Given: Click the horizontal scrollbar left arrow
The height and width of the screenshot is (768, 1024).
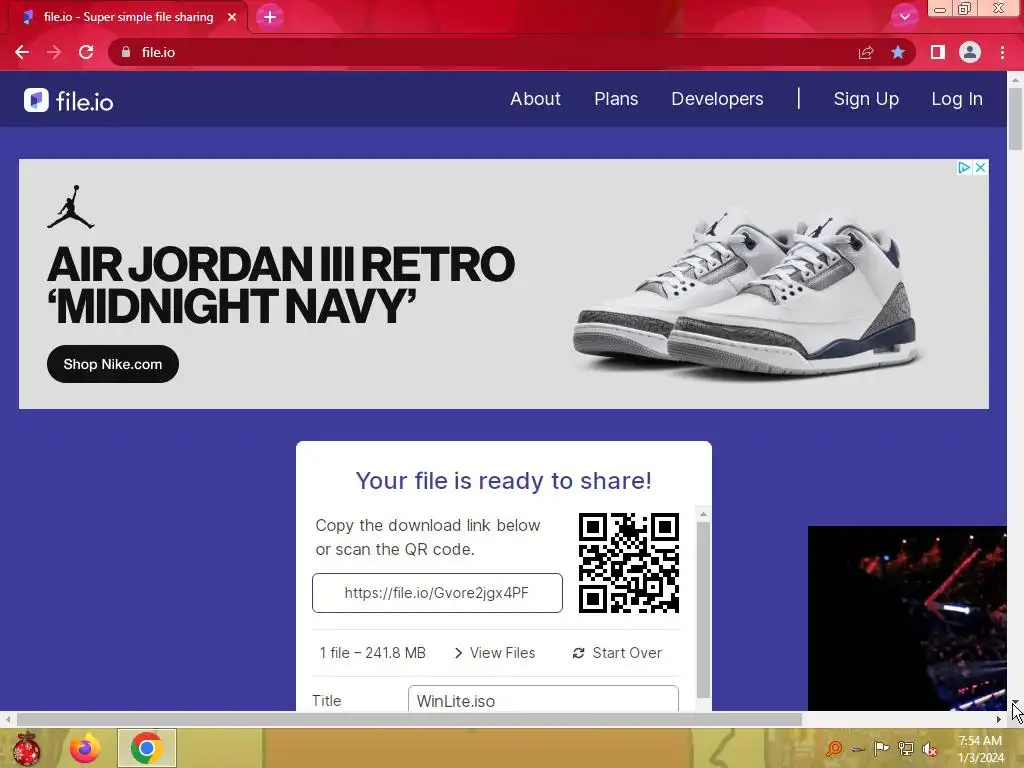Looking at the screenshot, I should tap(8, 719).
